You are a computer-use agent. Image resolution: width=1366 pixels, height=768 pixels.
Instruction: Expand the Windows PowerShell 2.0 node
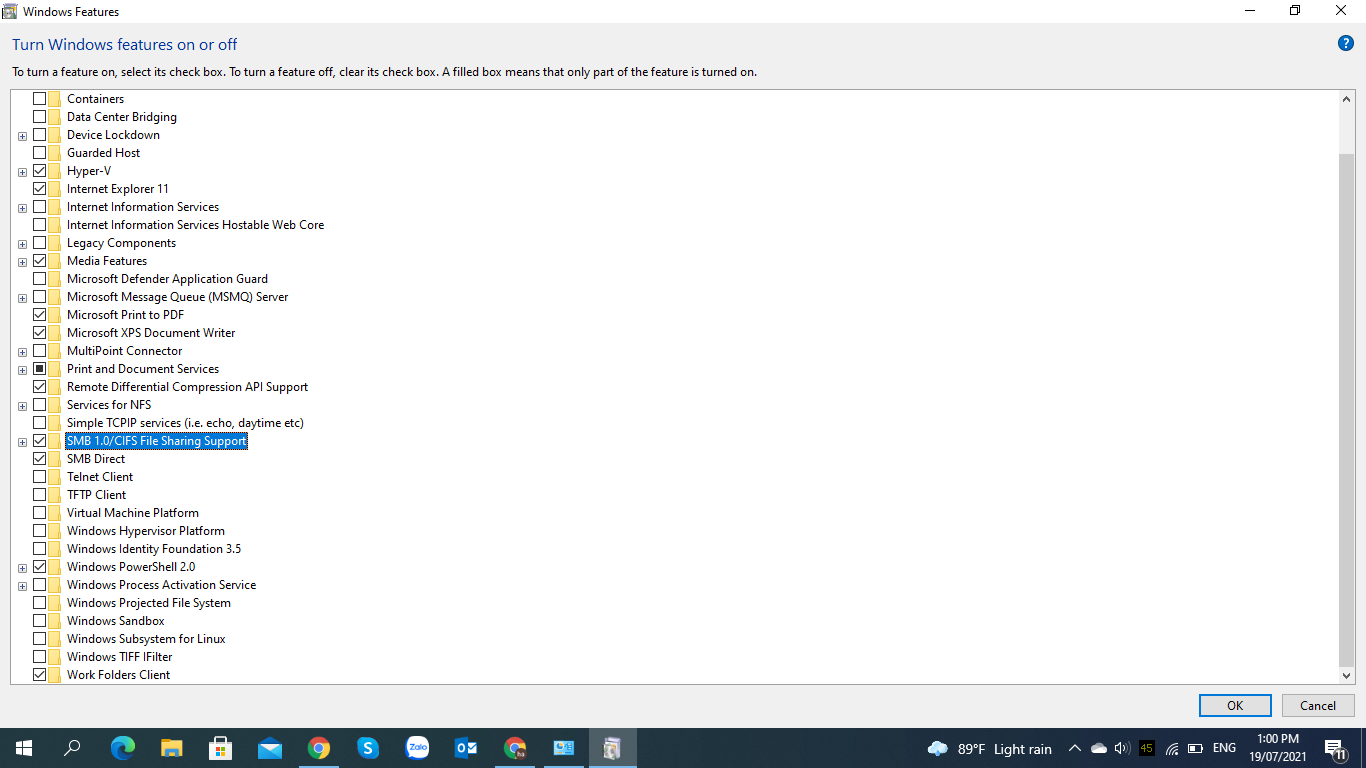(x=22, y=568)
